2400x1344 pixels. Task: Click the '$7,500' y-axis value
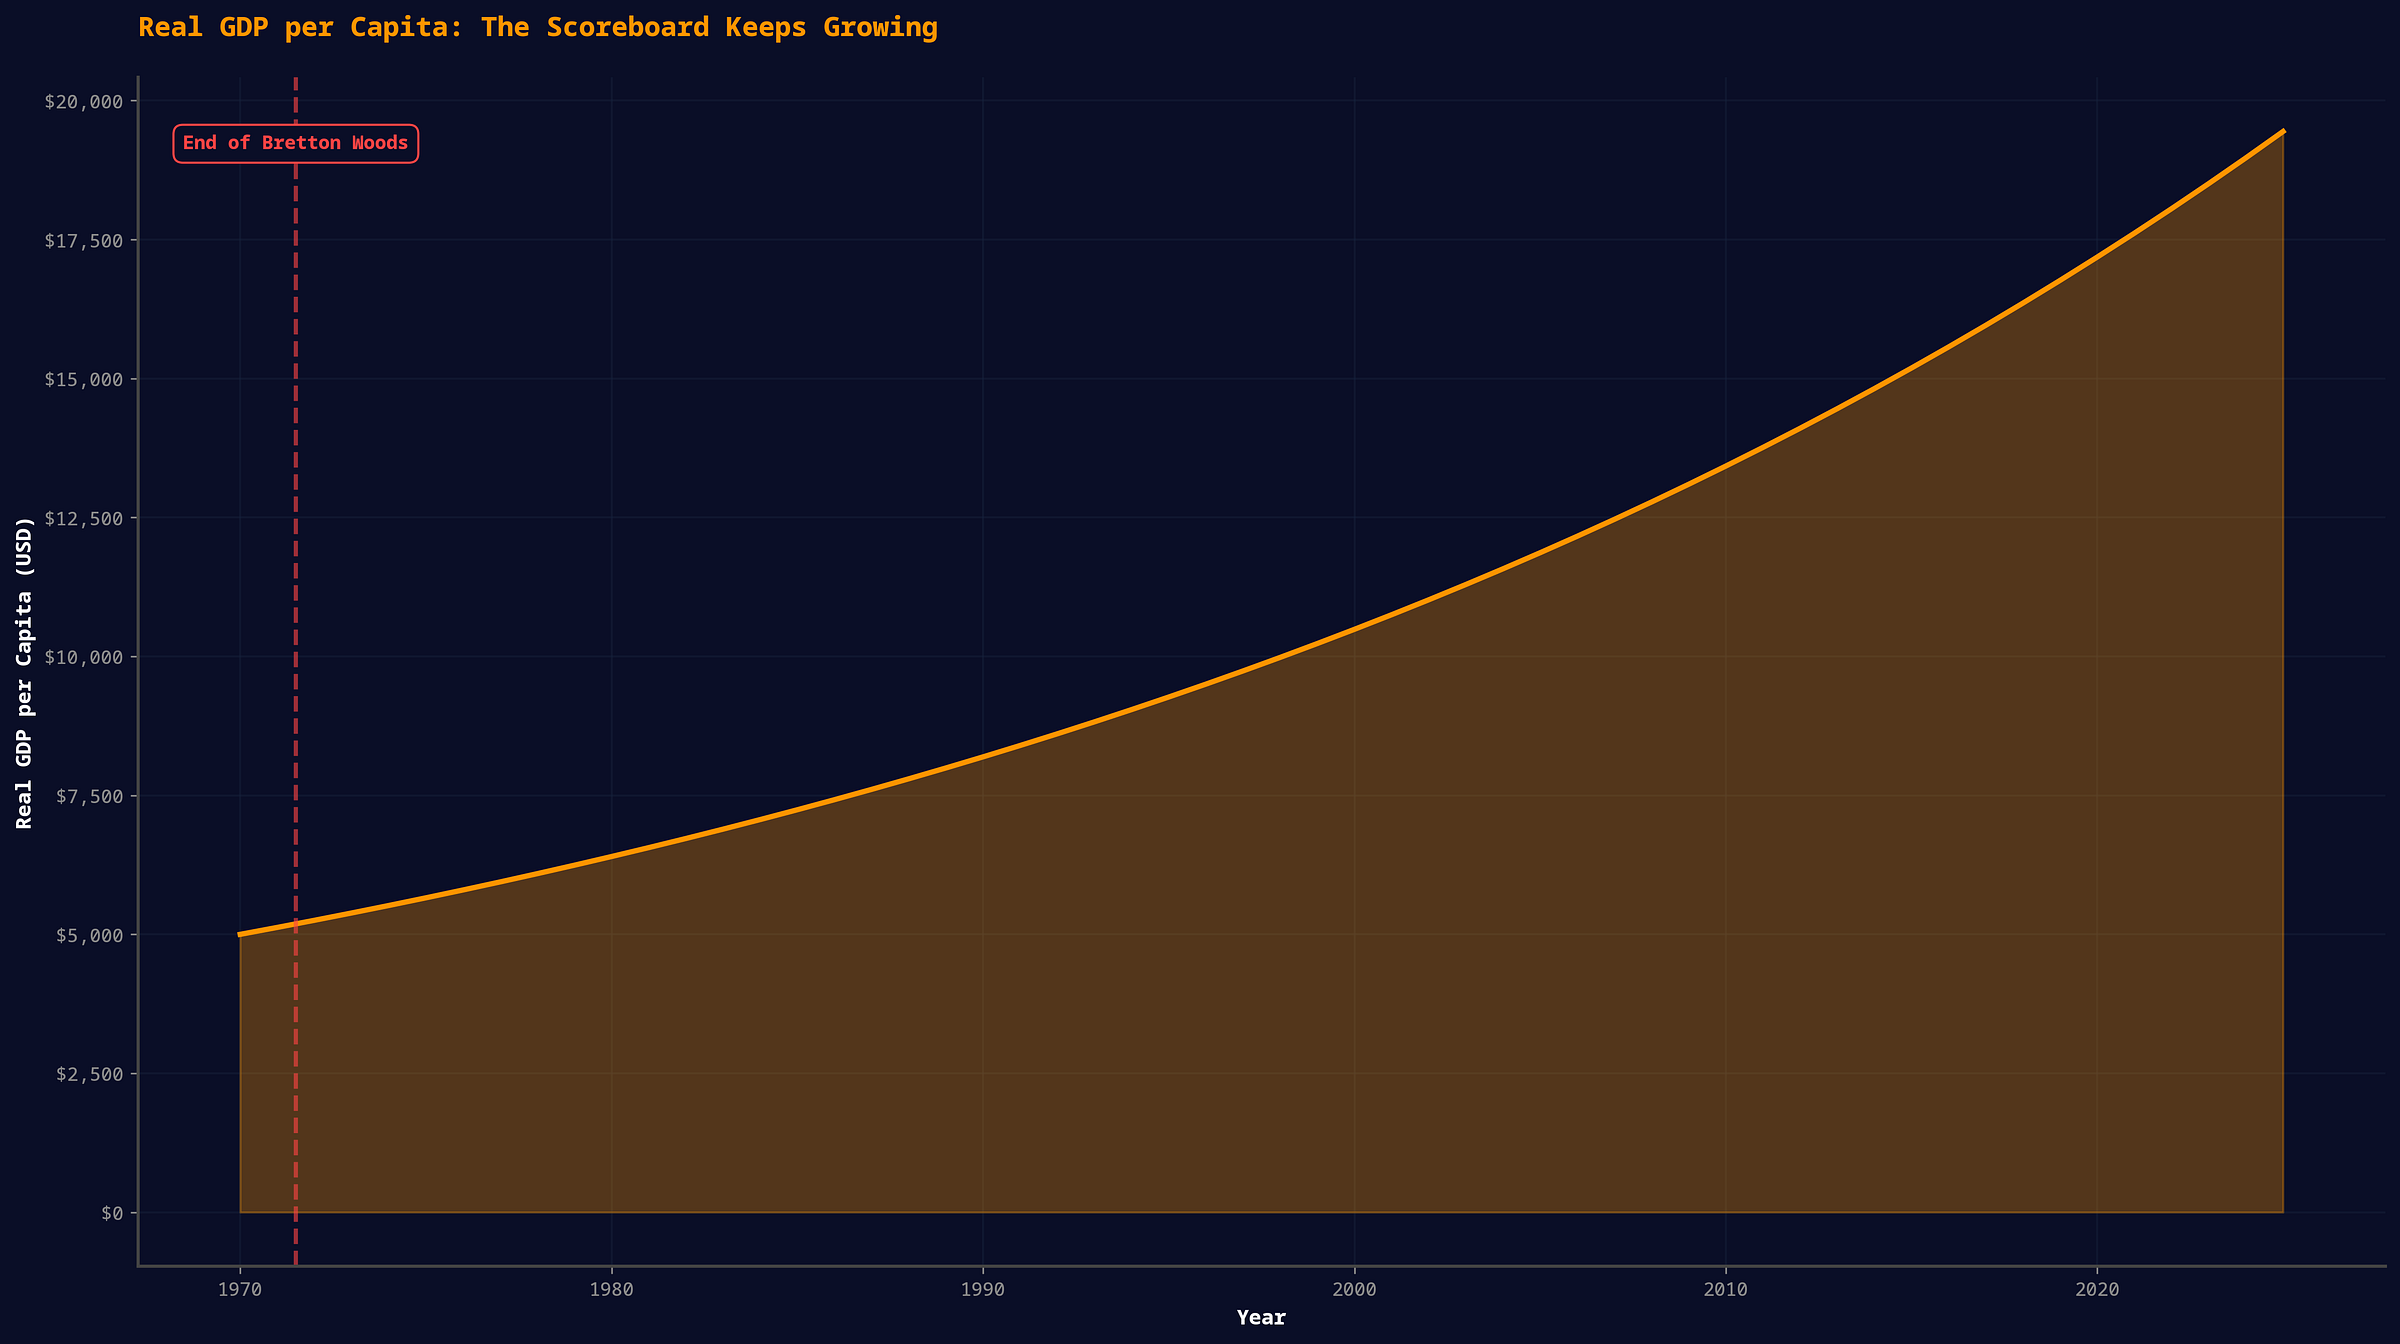coord(88,795)
